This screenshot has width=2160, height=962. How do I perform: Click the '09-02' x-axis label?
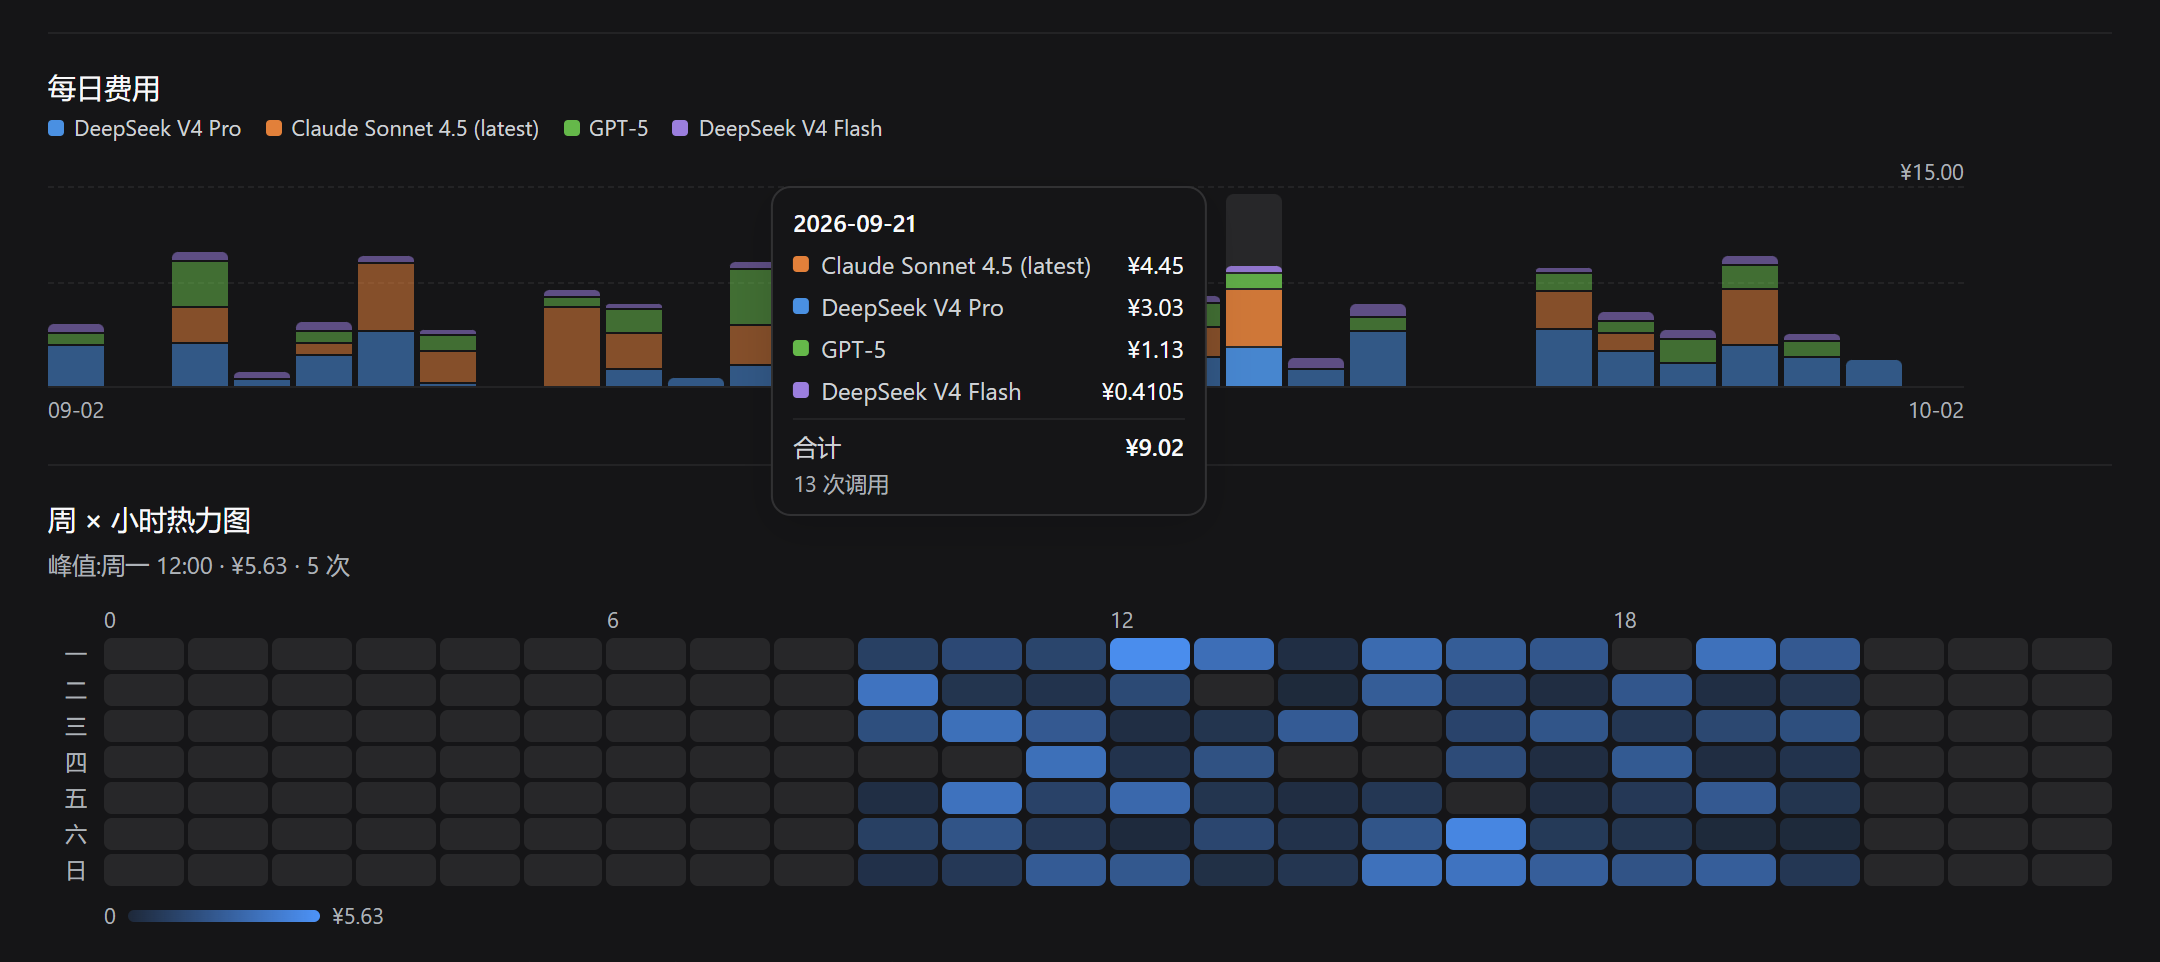(x=76, y=411)
